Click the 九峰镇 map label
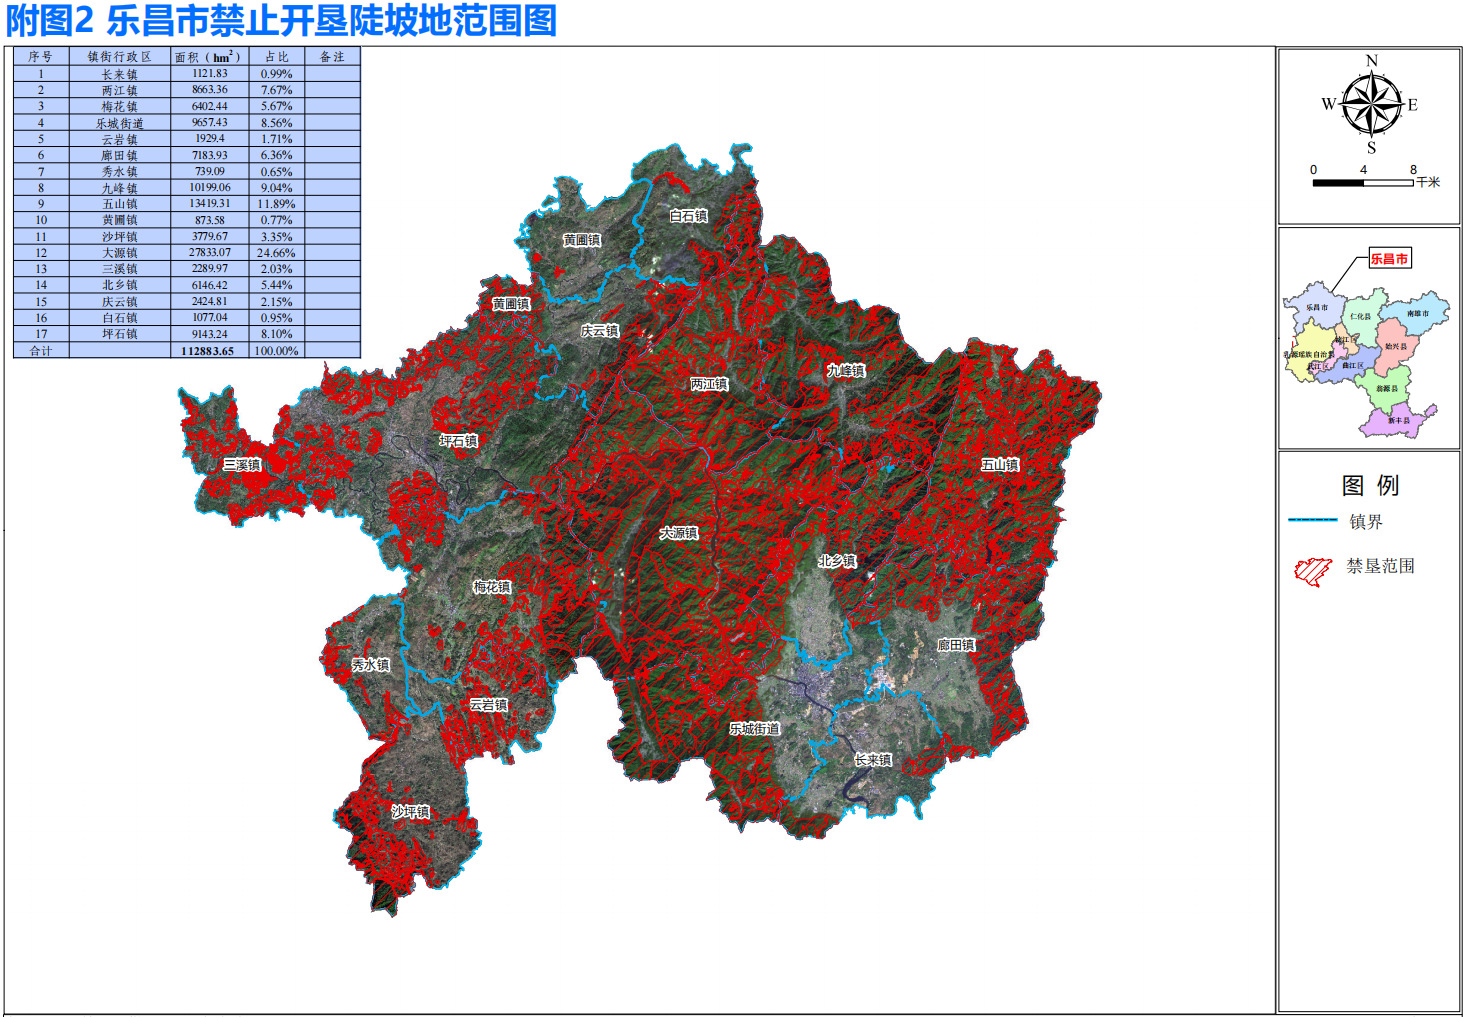Screen dimensions: 1463x1017 pos(846,371)
